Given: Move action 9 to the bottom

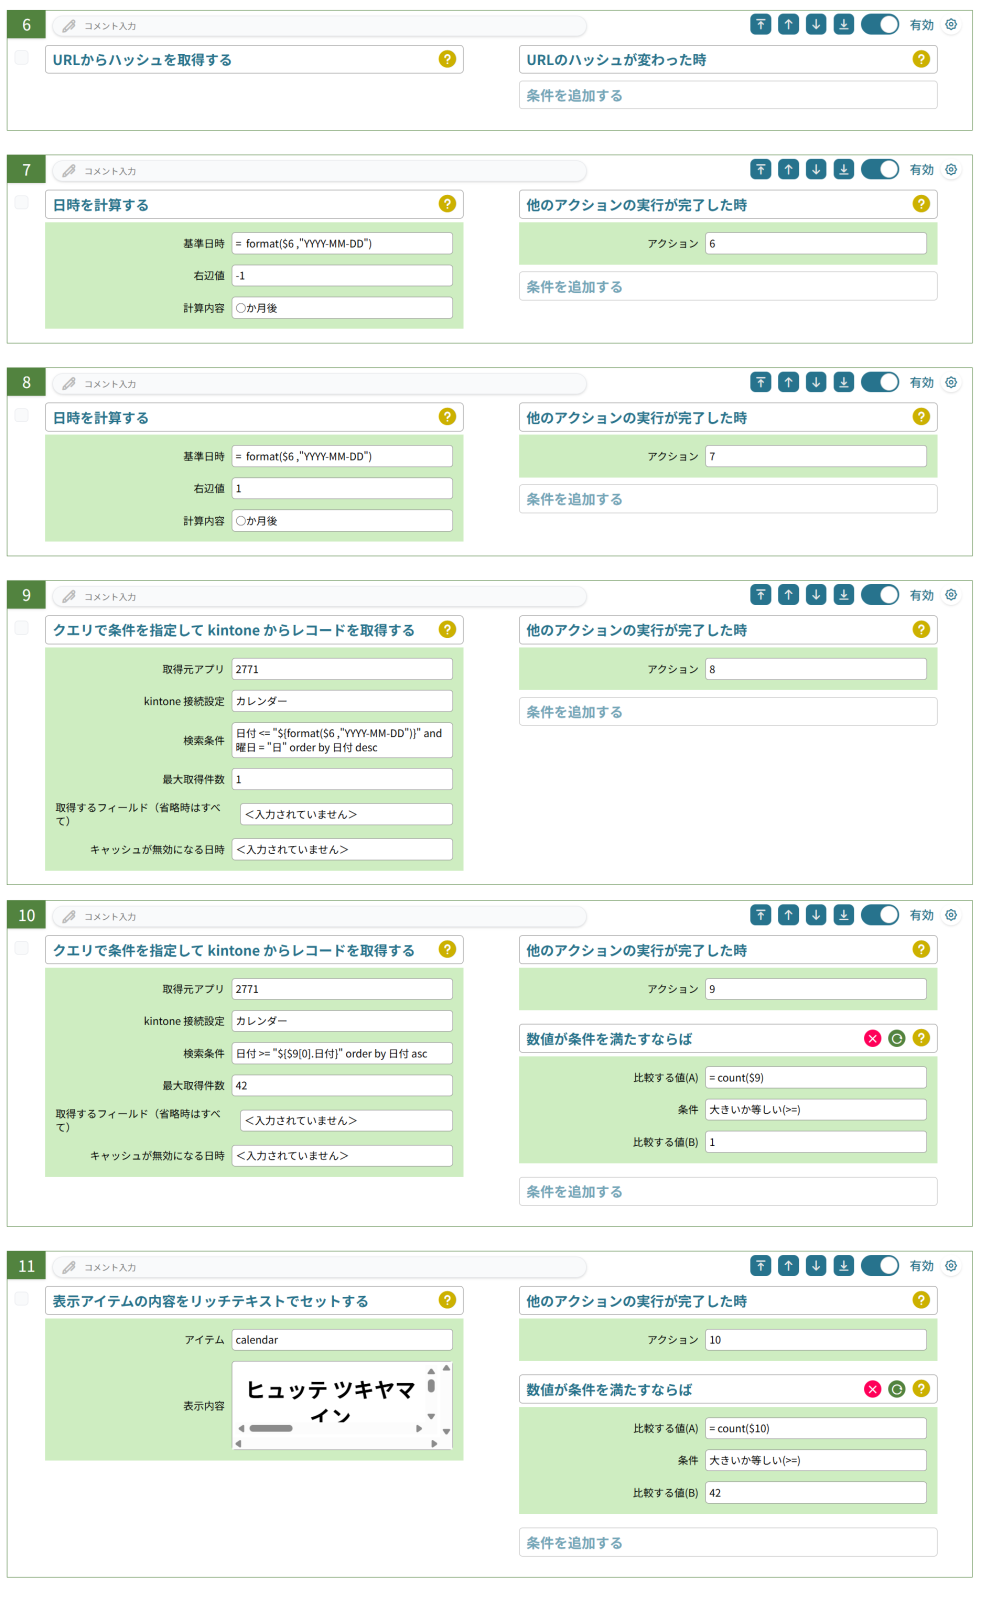Looking at the screenshot, I should [844, 596].
